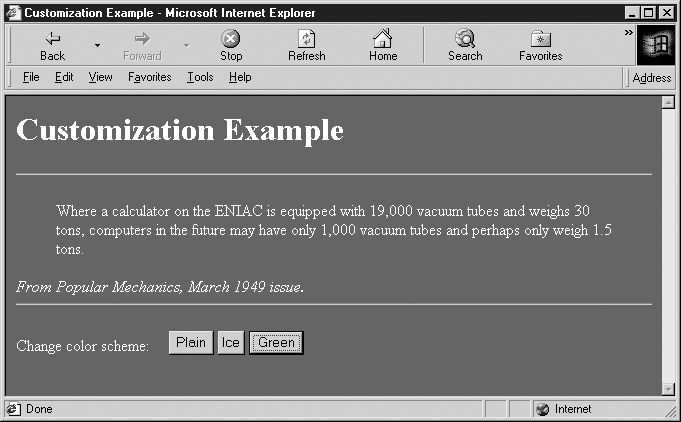The width and height of the screenshot is (681, 422).
Task: Expand the Forward history dropdown arrow
Action: point(186,45)
